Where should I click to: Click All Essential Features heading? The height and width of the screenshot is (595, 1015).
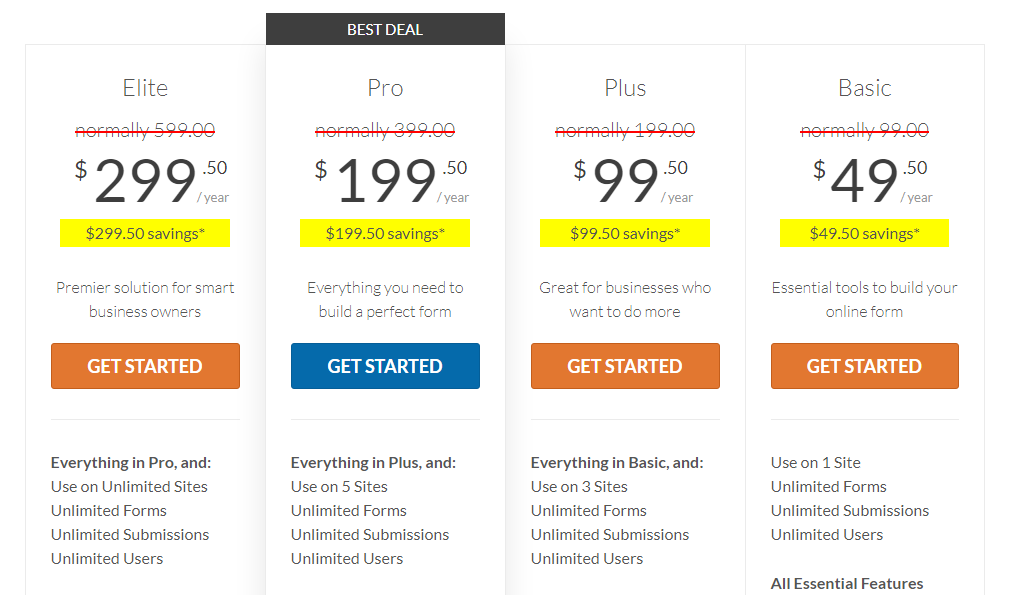[847, 583]
